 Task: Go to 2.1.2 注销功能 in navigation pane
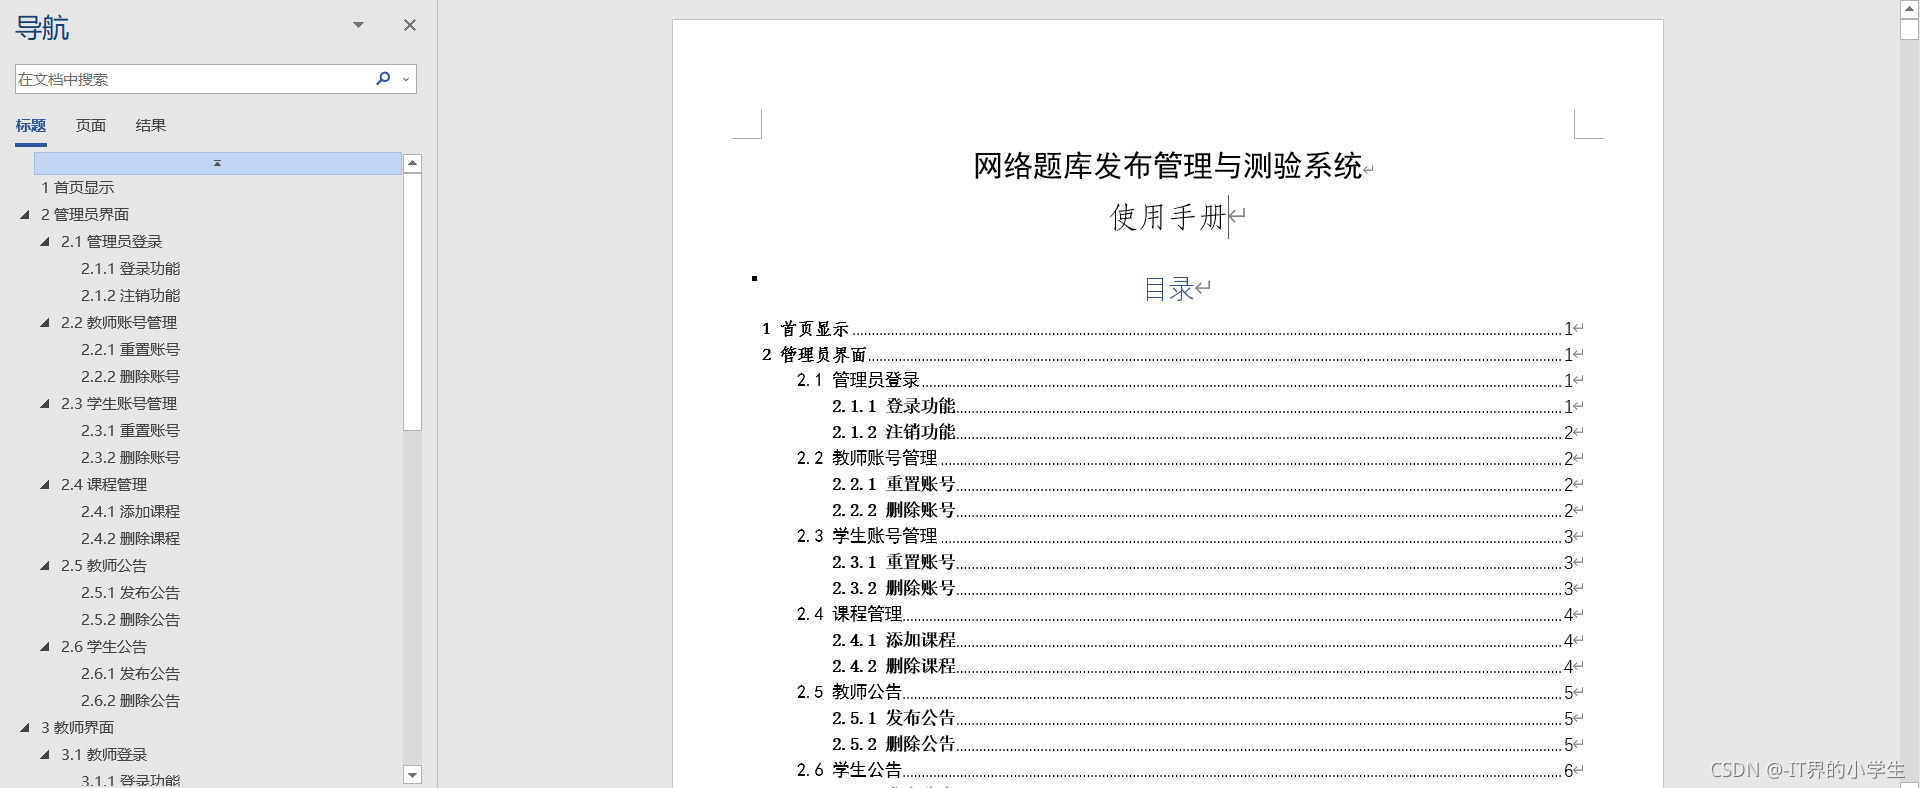coord(131,295)
